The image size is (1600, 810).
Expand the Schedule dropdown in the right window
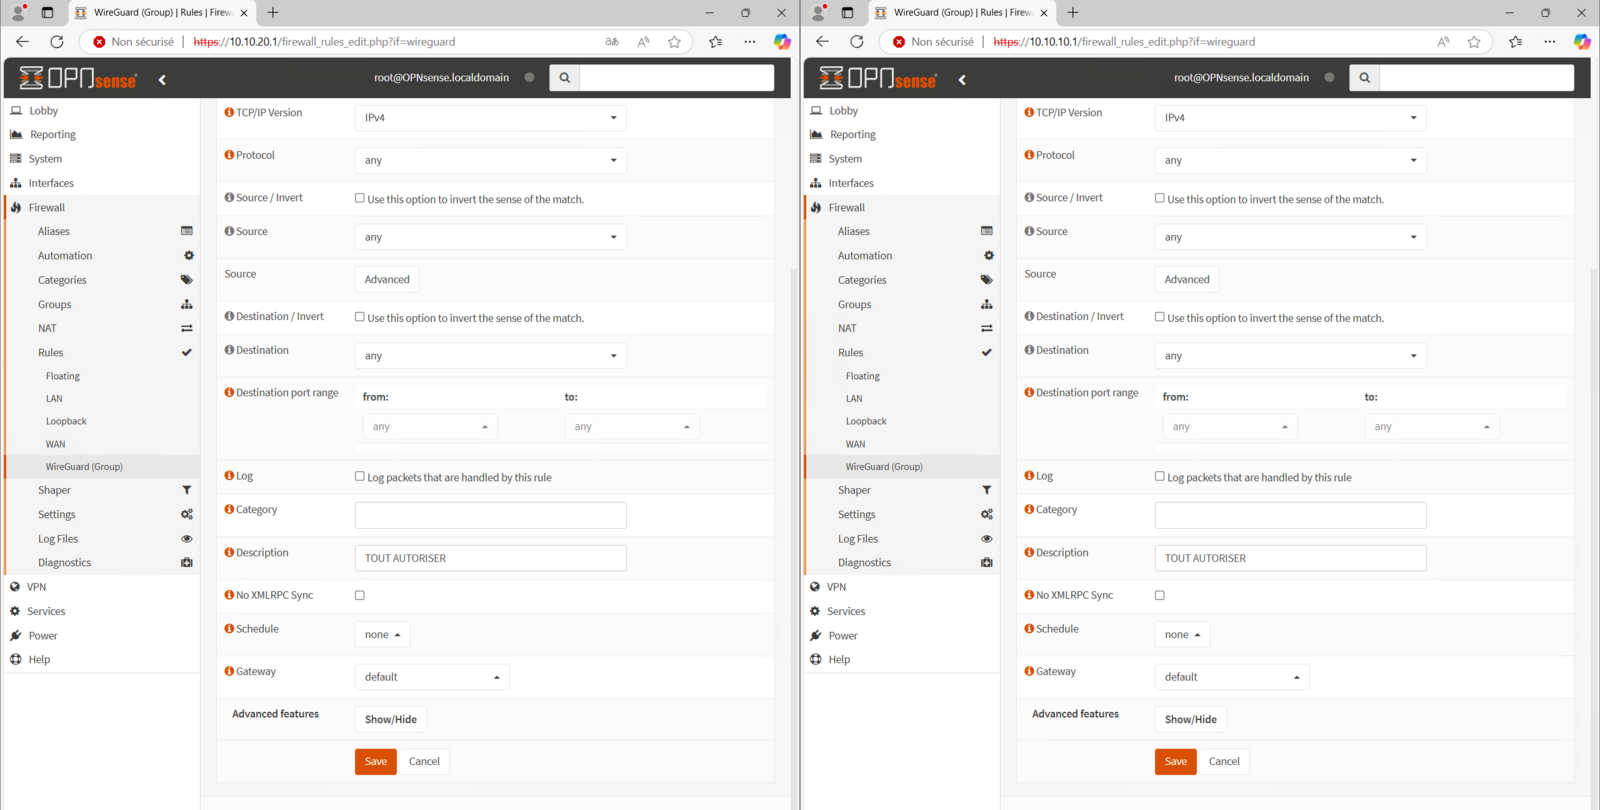click(x=1182, y=635)
